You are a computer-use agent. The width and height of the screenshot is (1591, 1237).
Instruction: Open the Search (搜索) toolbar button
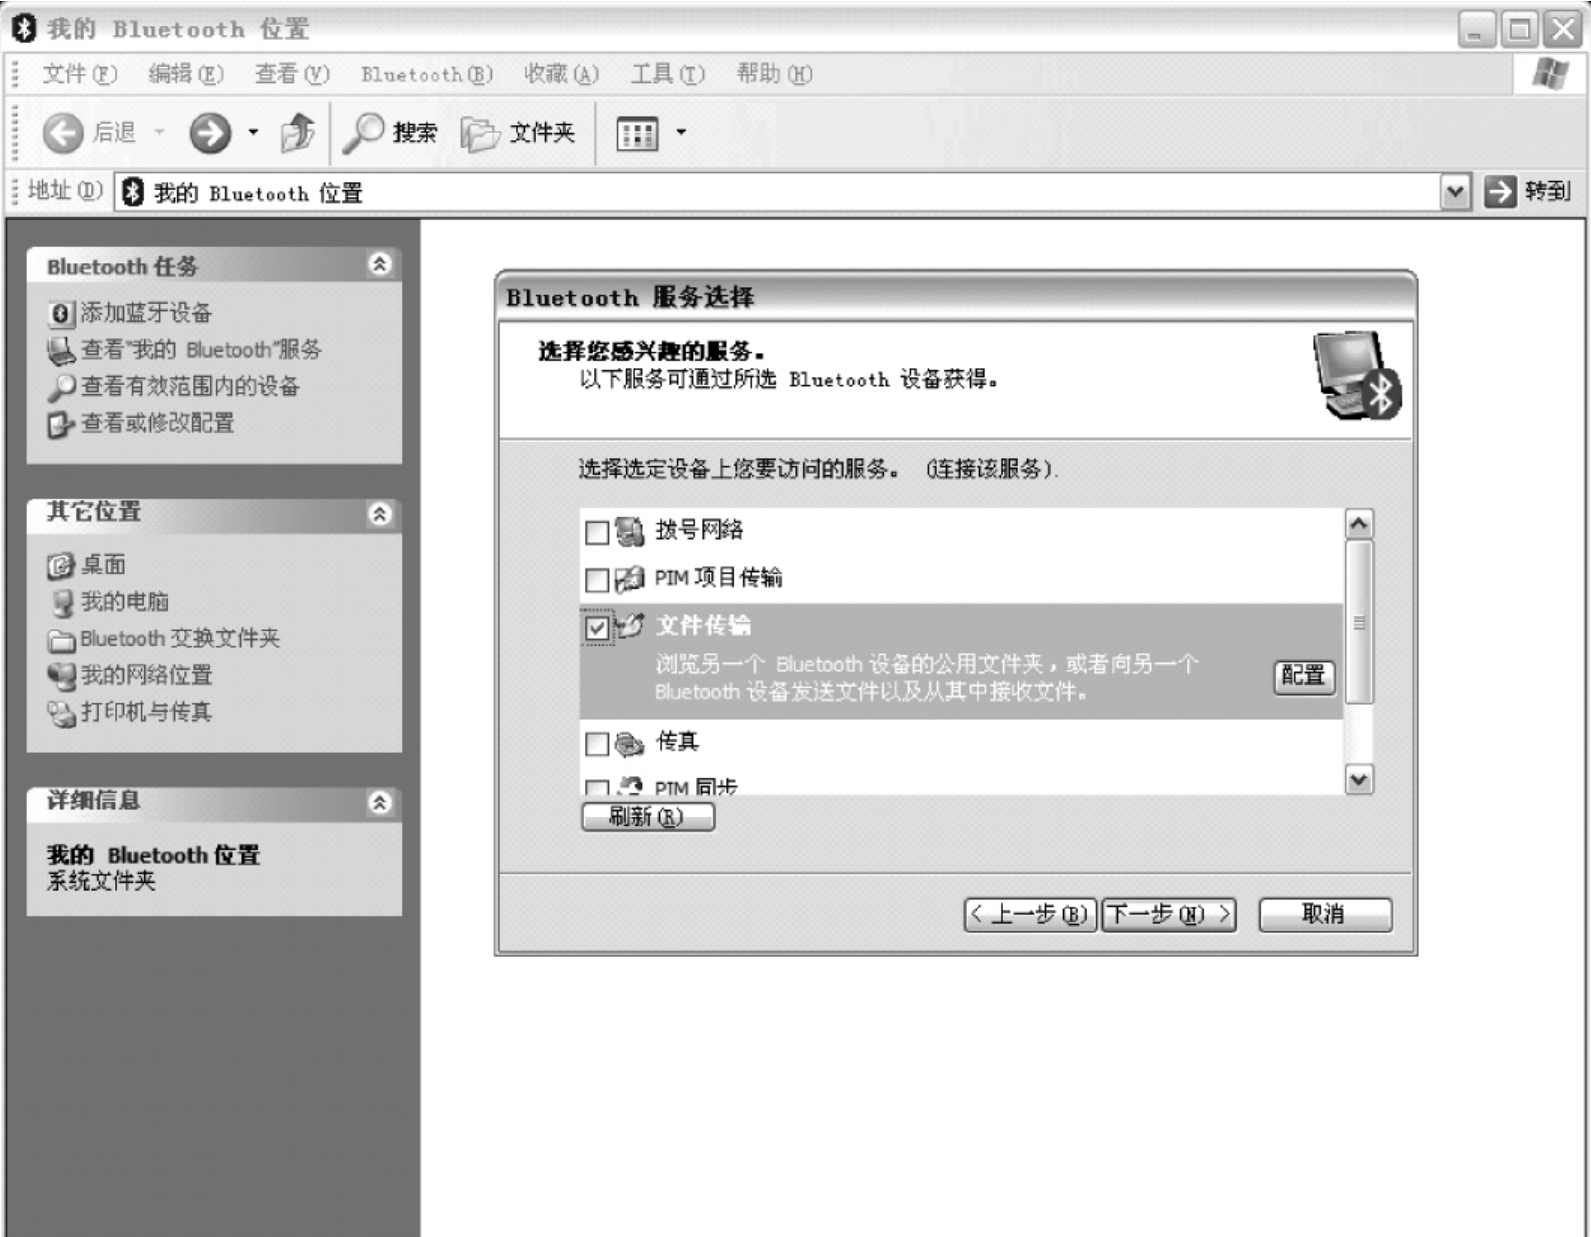tap(390, 132)
